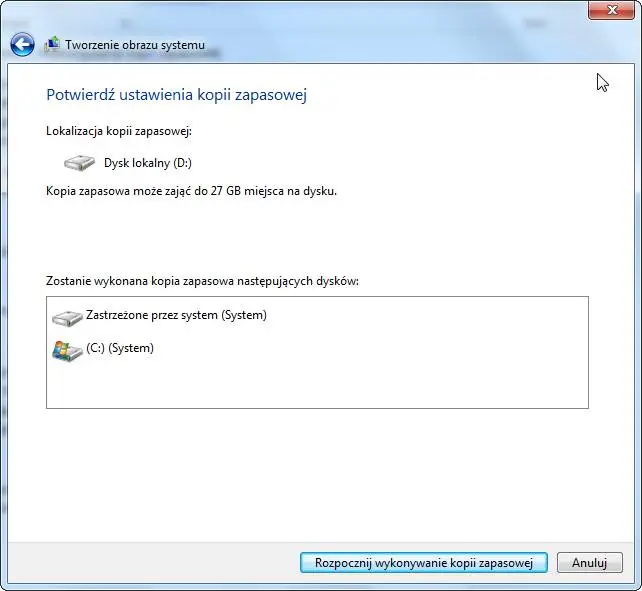
Task: Select the (C:) (System) list entry
Action: click(x=120, y=349)
